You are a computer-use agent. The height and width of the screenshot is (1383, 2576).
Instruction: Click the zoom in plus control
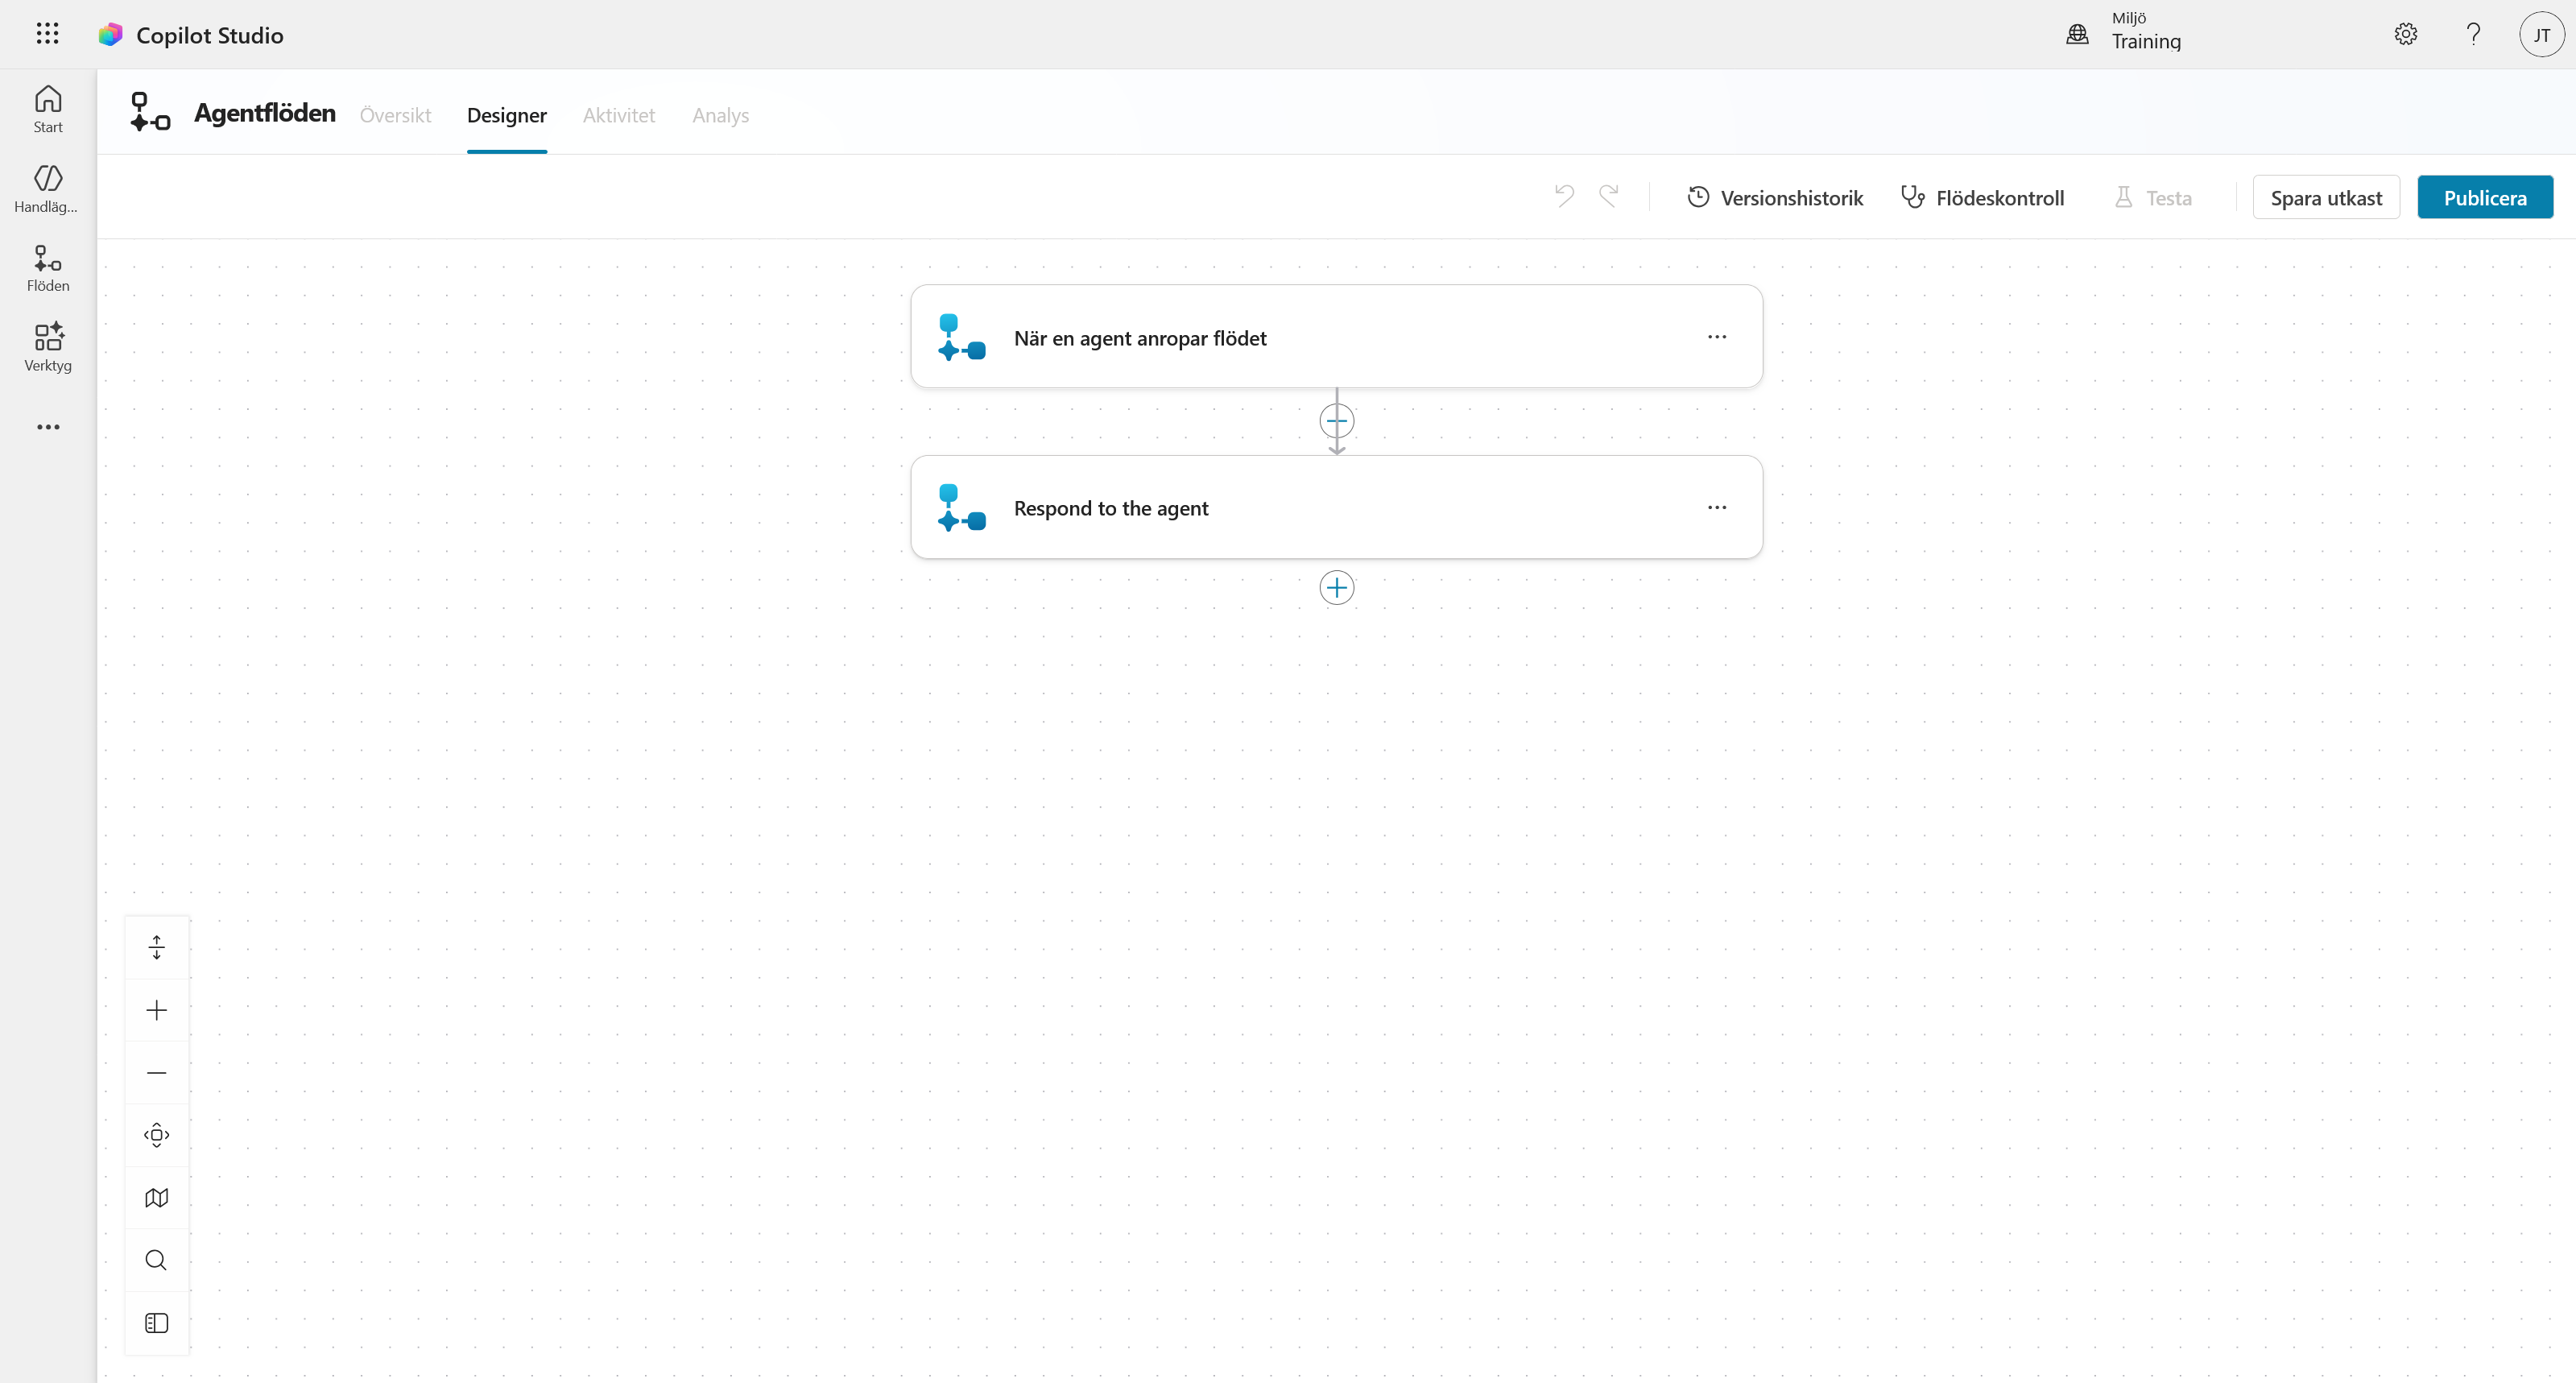[x=157, y=1010]
